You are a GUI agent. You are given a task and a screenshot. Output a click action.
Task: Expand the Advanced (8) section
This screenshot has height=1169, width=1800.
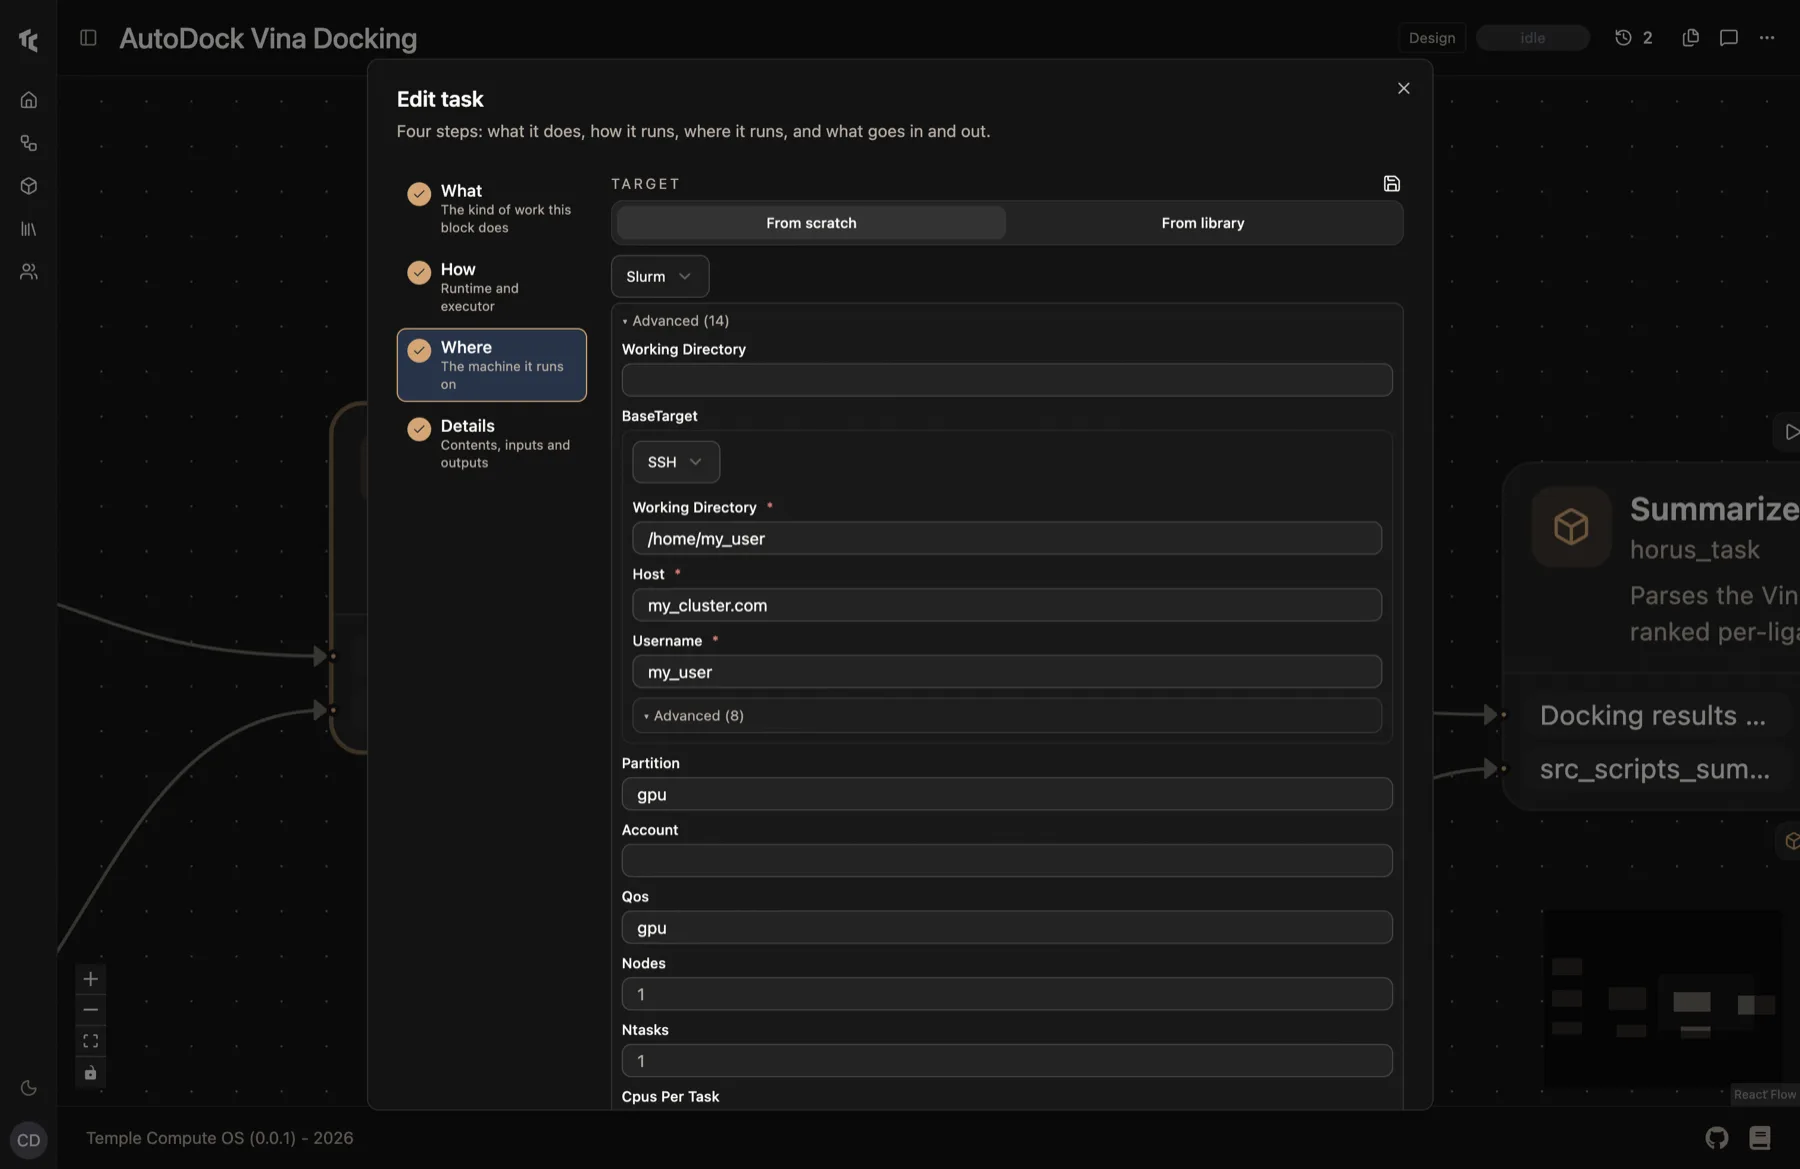point(1007,716)
